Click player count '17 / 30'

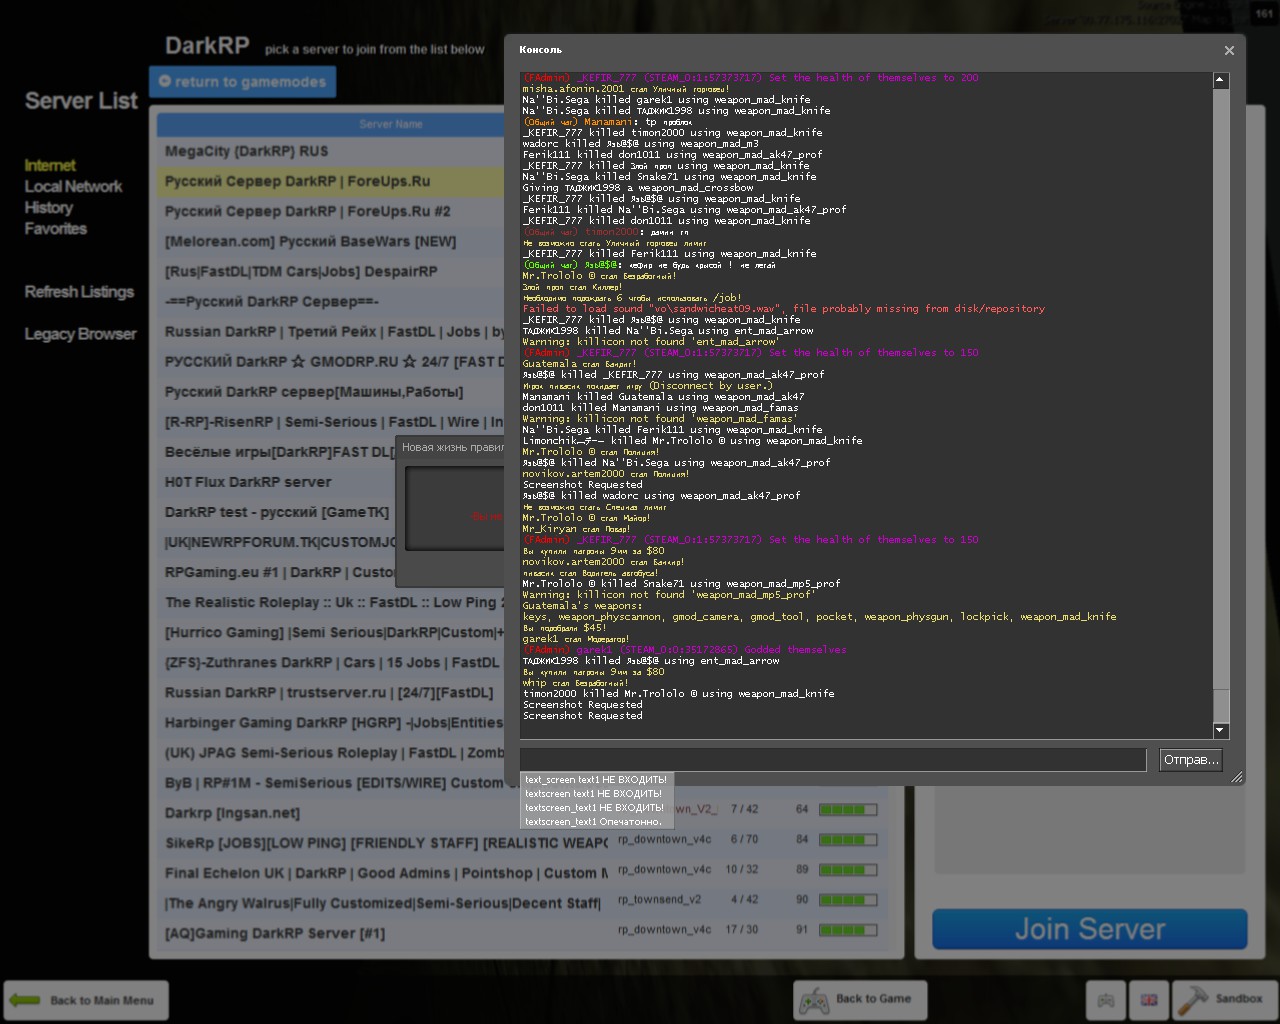tap(742, 929)
